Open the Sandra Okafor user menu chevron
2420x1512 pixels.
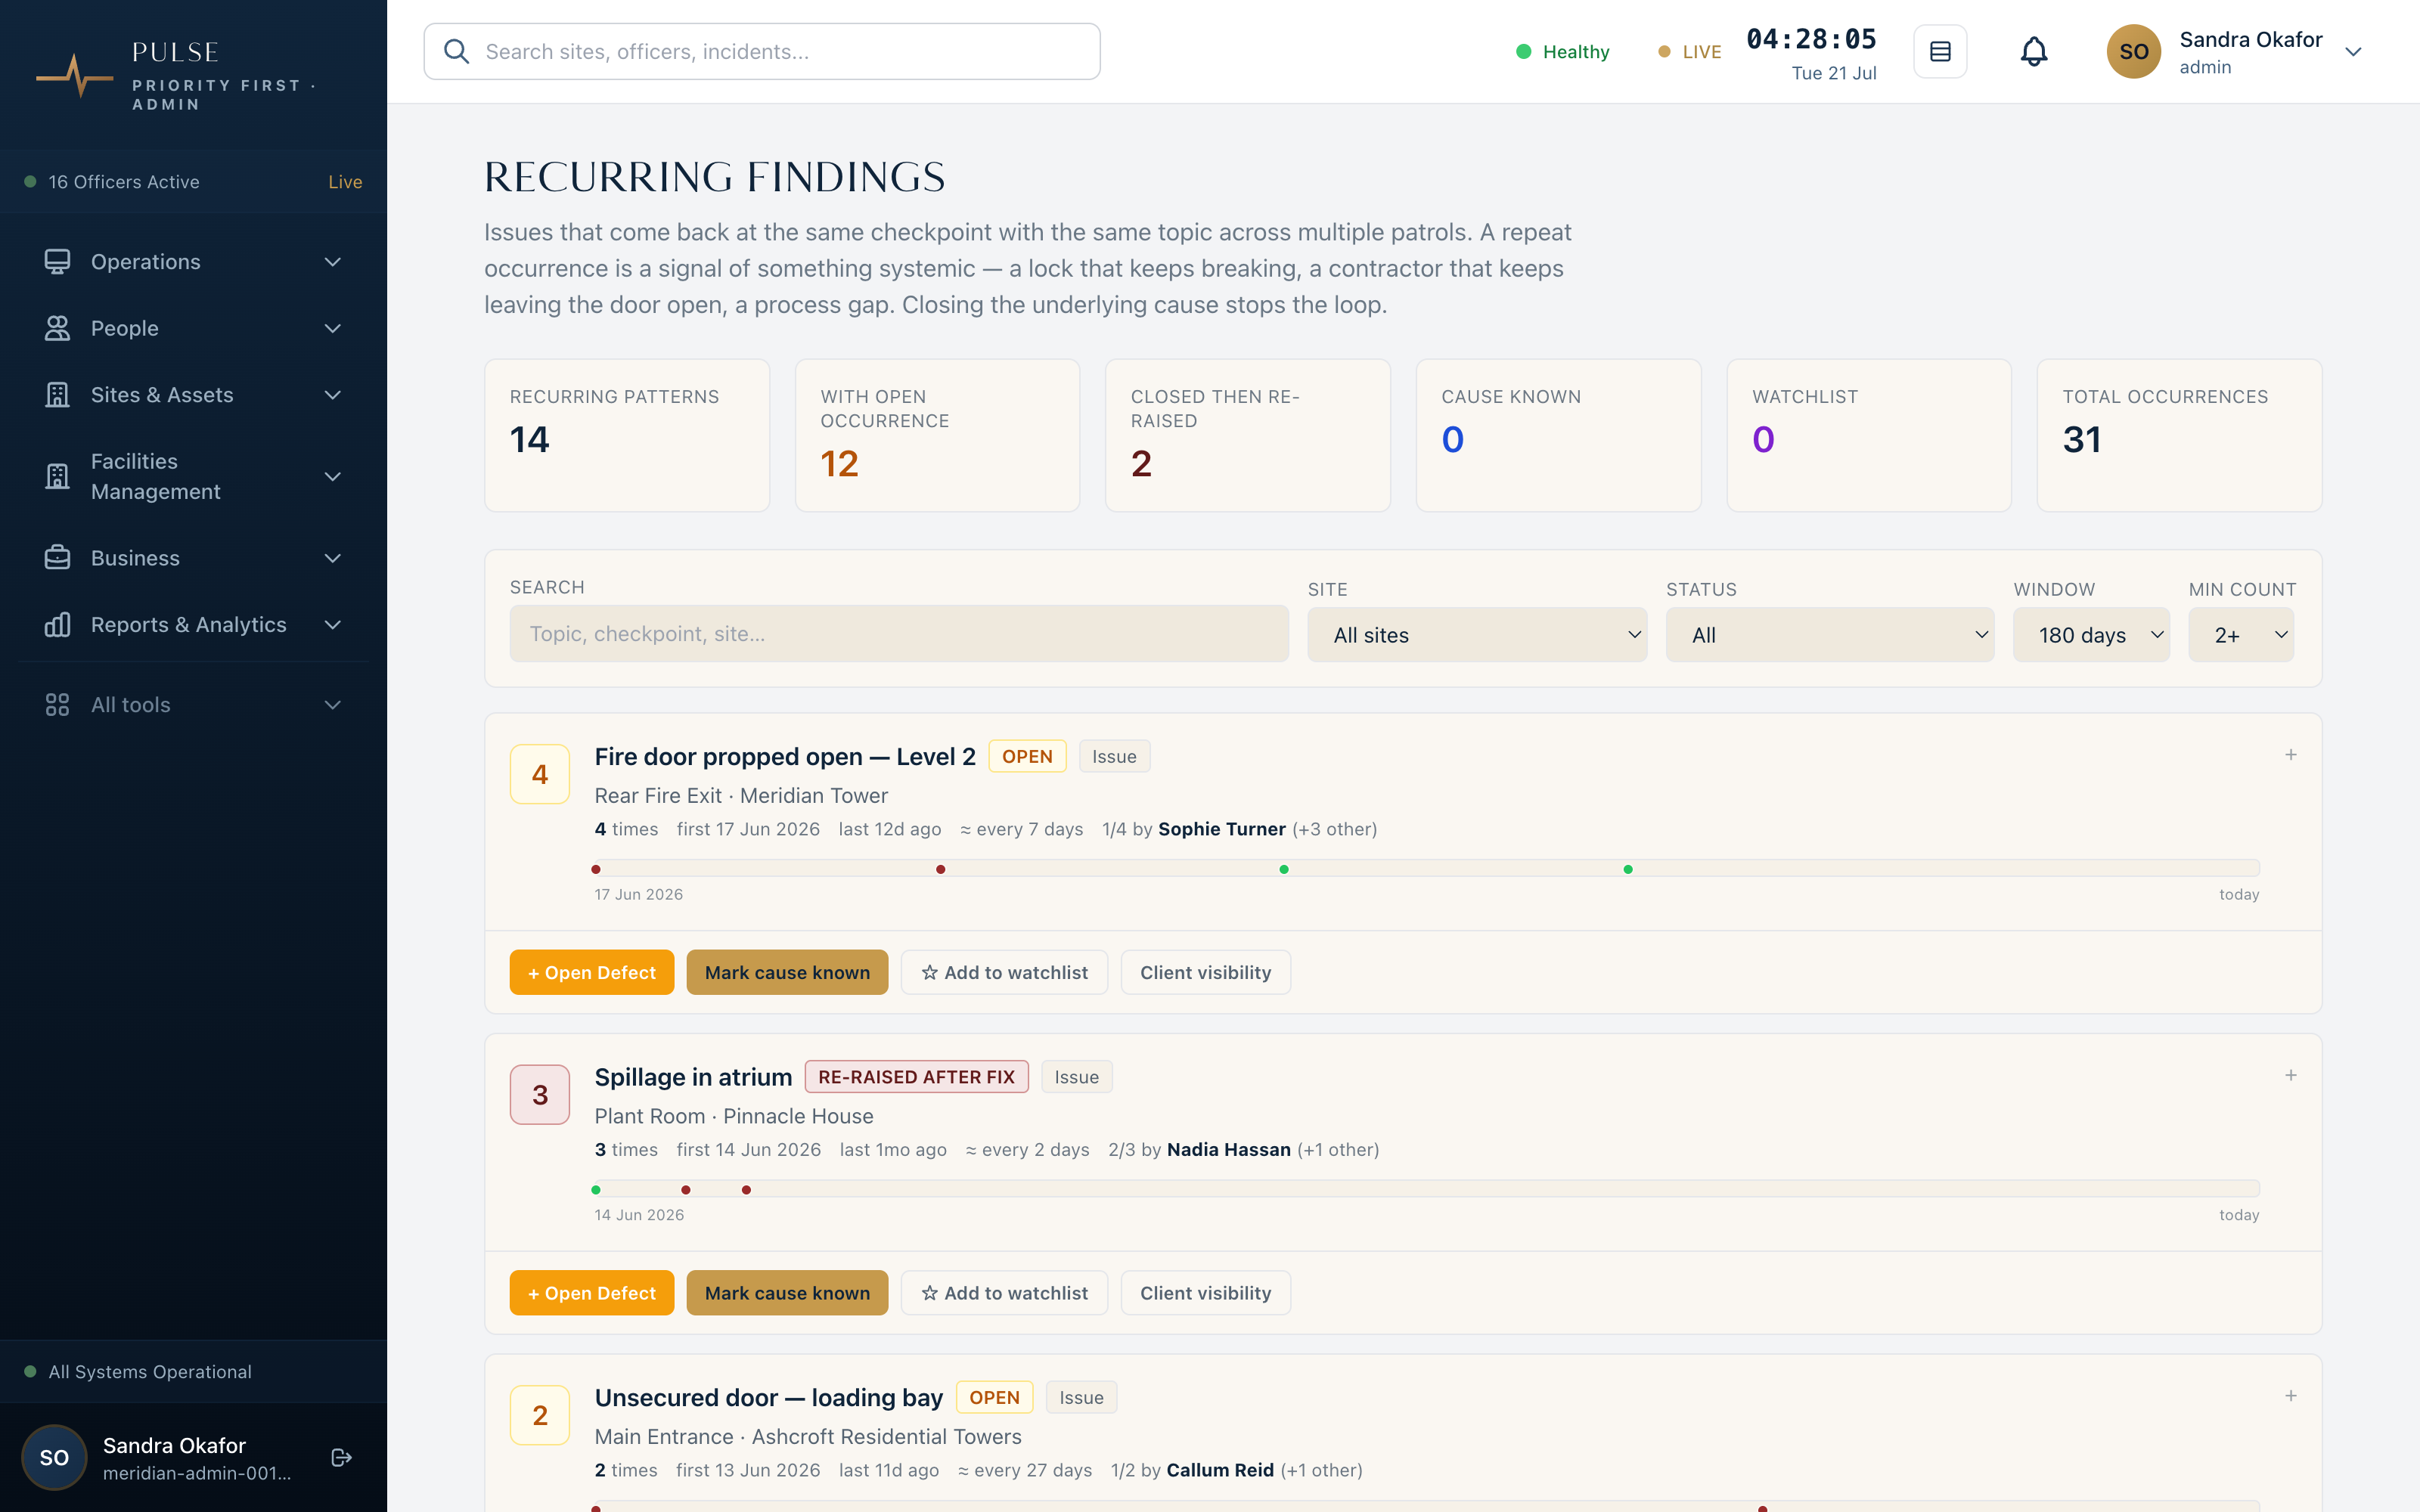click(x=2353, y=52)
